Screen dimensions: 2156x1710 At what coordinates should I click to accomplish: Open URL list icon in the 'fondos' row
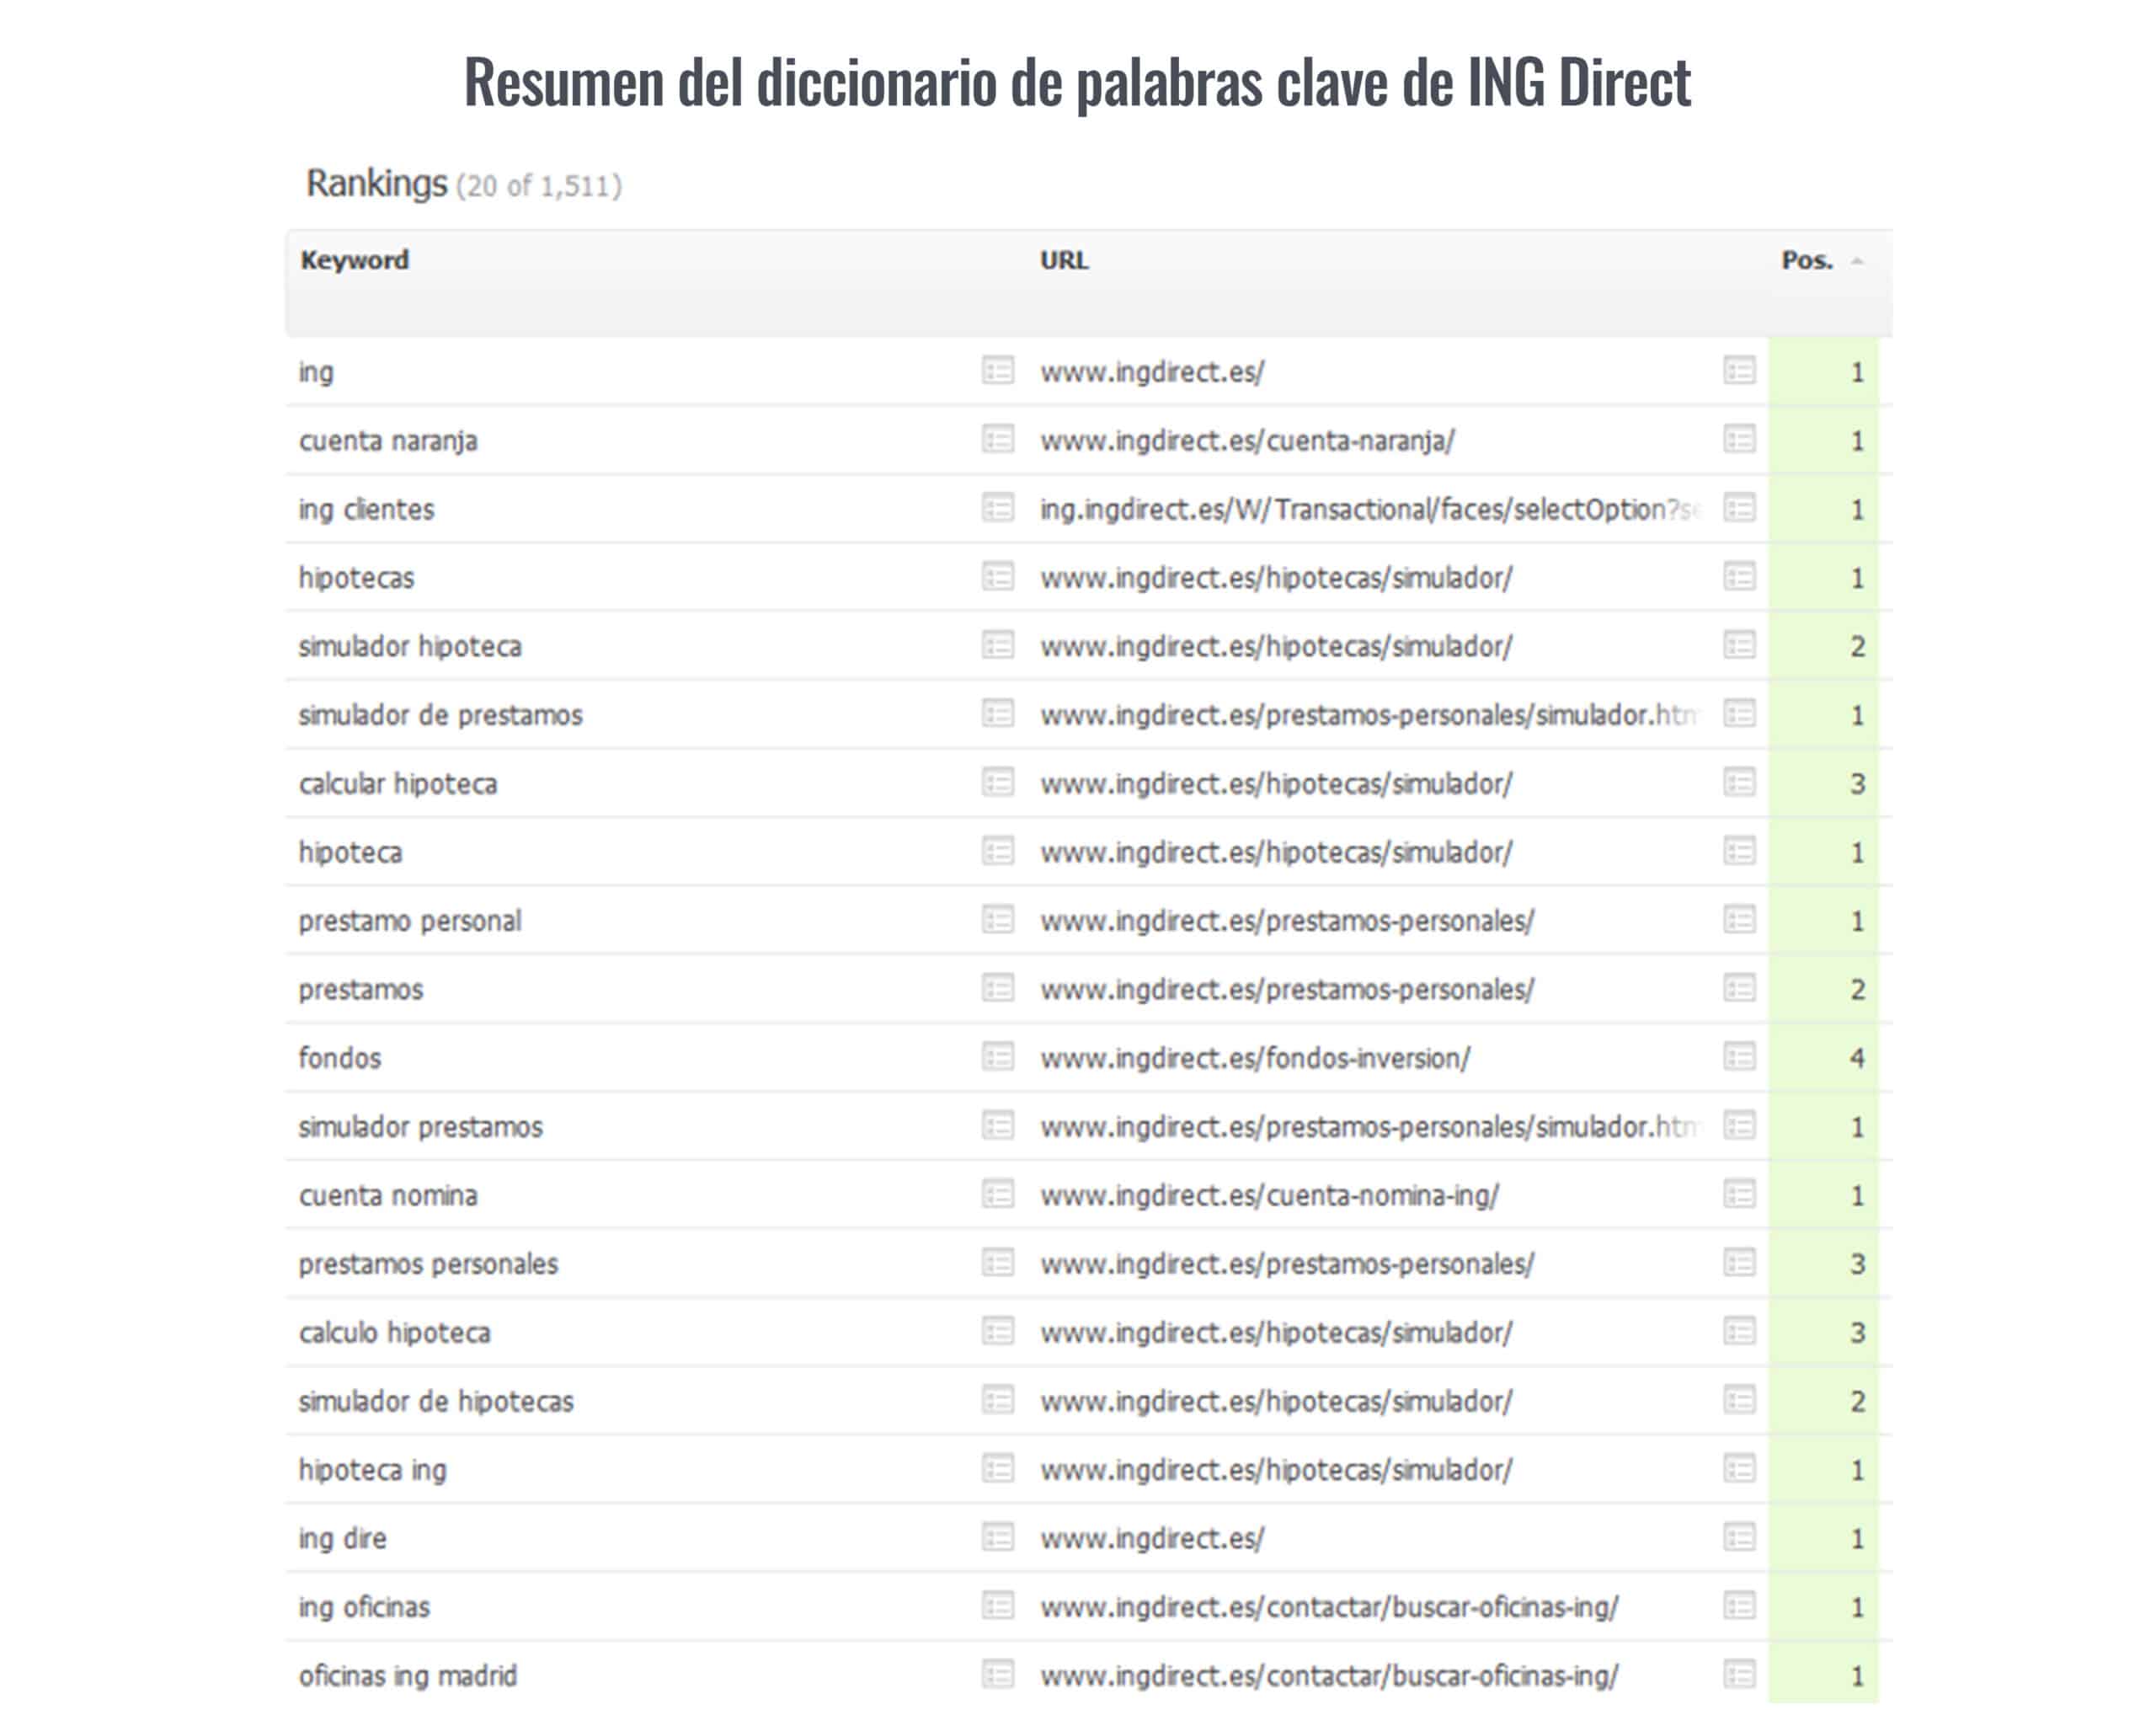(x=1739, y=1056)
